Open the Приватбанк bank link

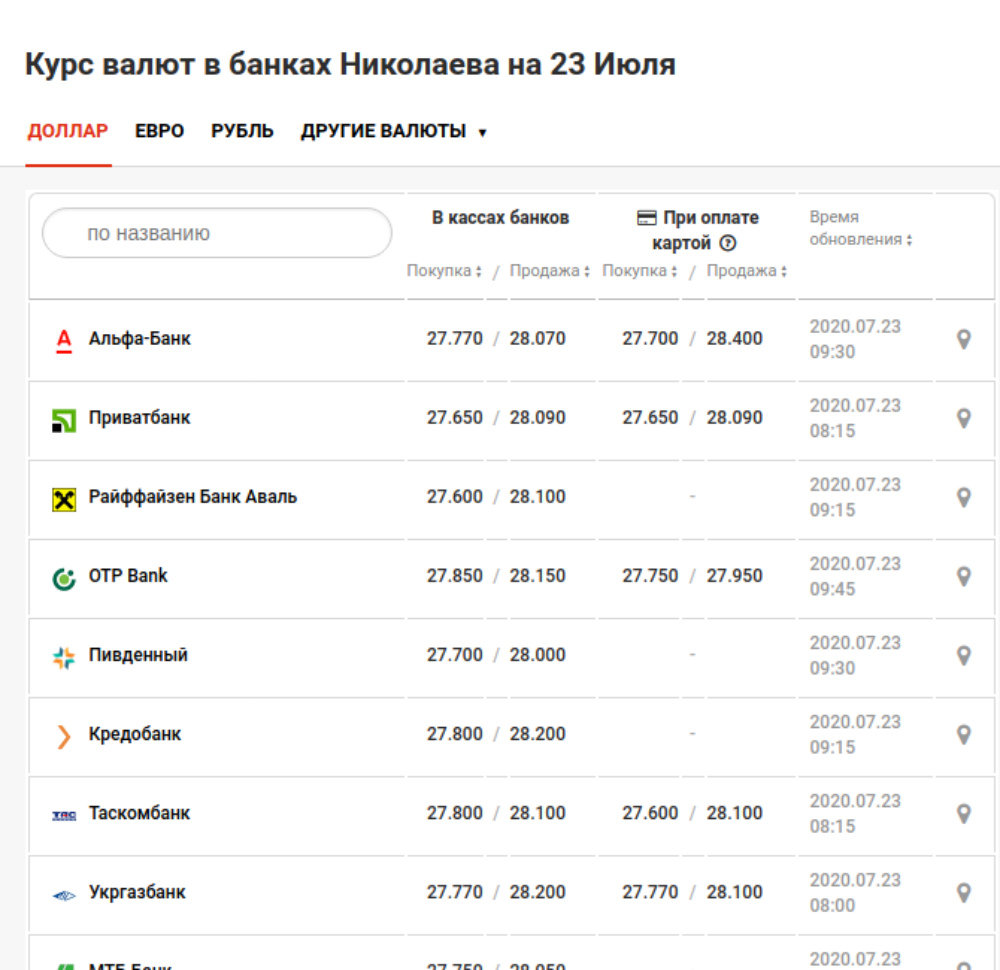click(x=139, y=418)
